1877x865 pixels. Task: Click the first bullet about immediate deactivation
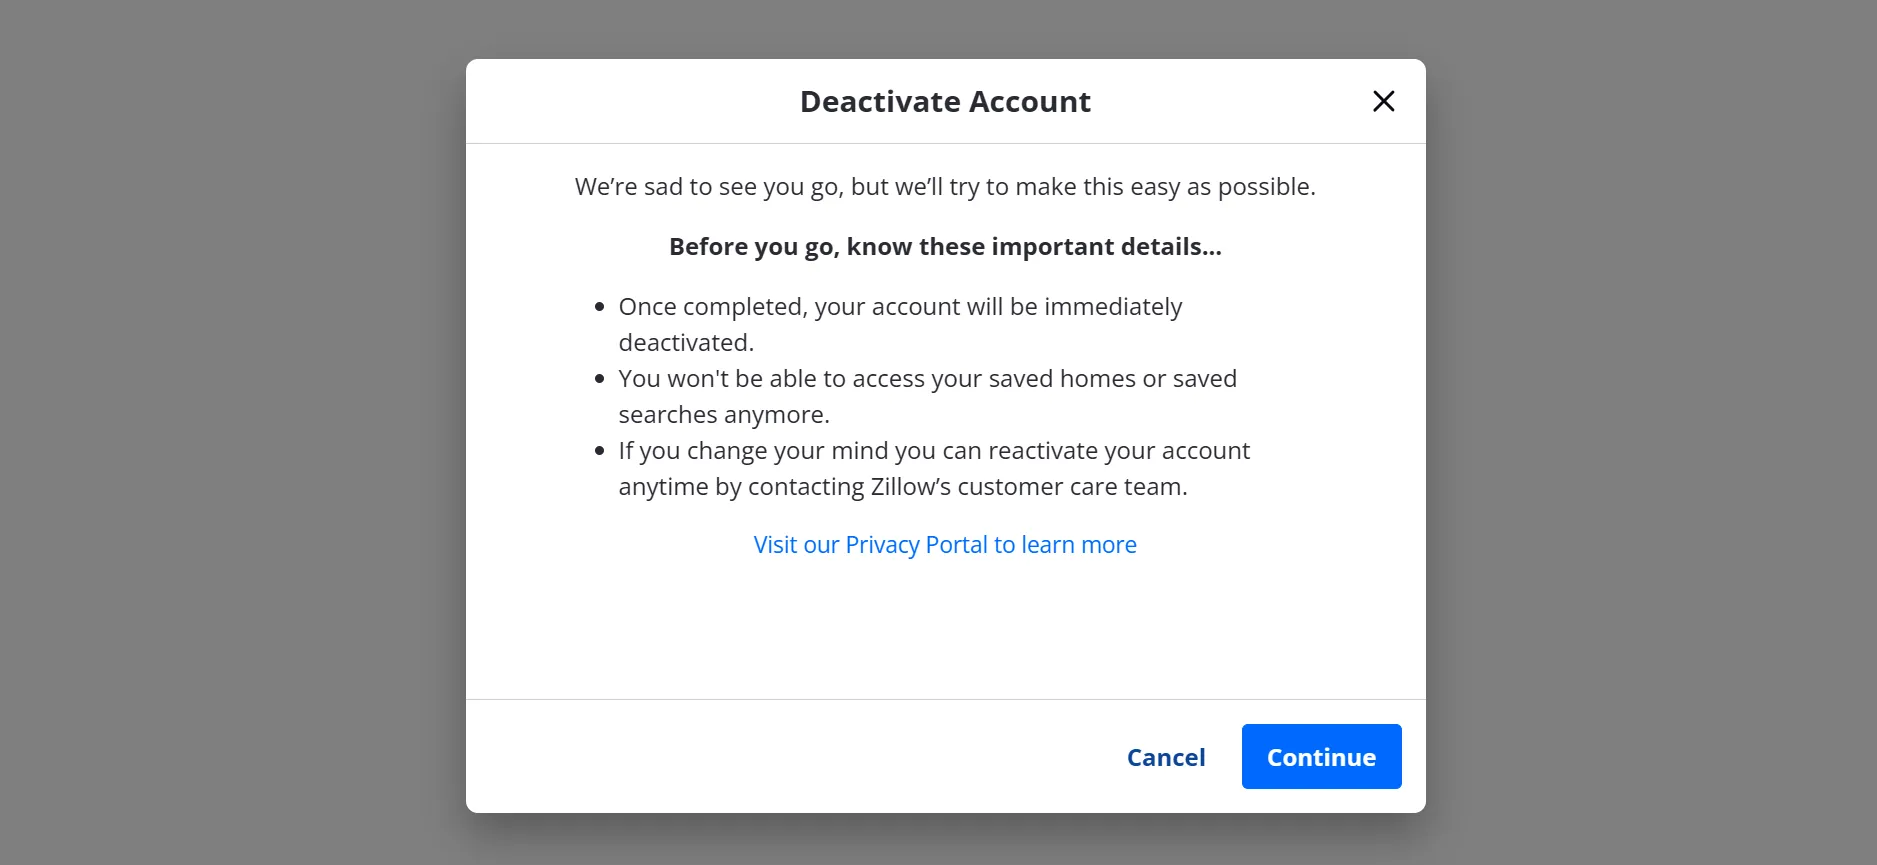(900, 324)
